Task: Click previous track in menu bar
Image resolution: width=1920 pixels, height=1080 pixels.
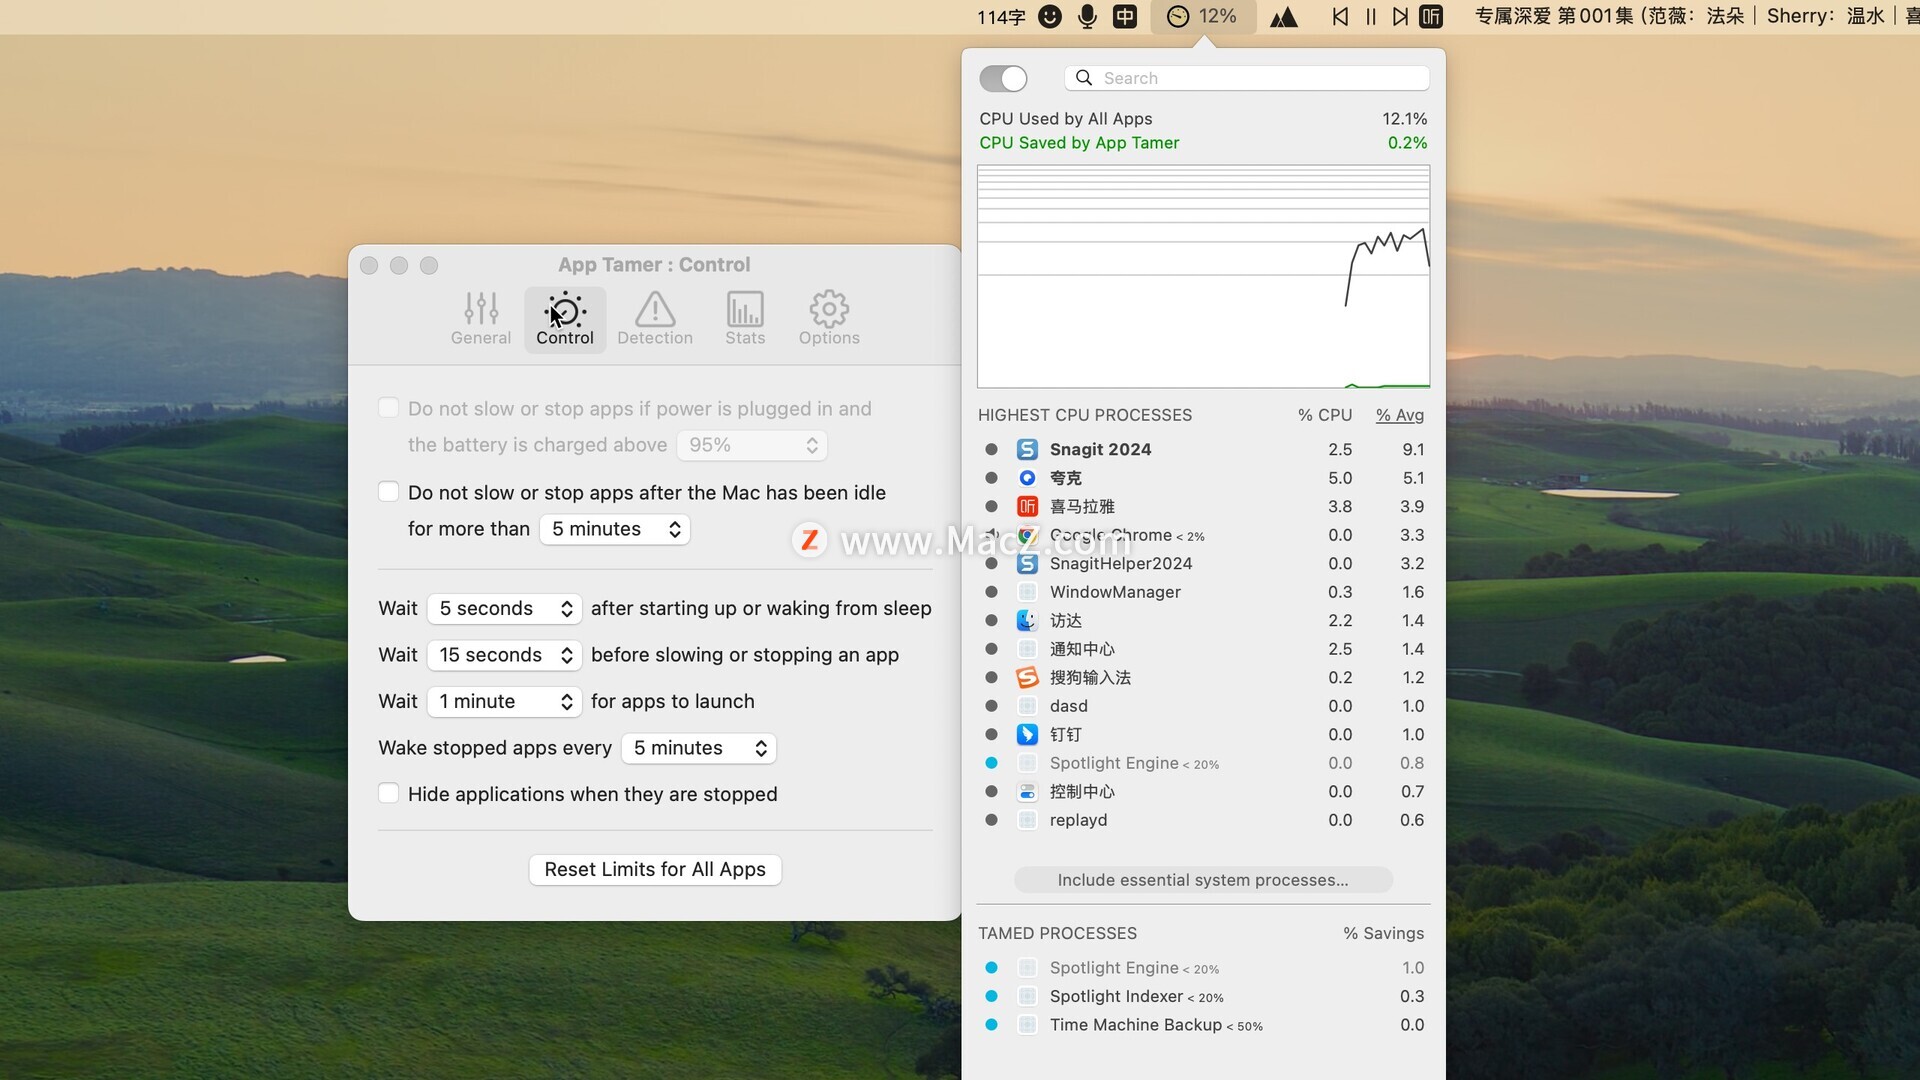Action: click(x=1340, y=16)
